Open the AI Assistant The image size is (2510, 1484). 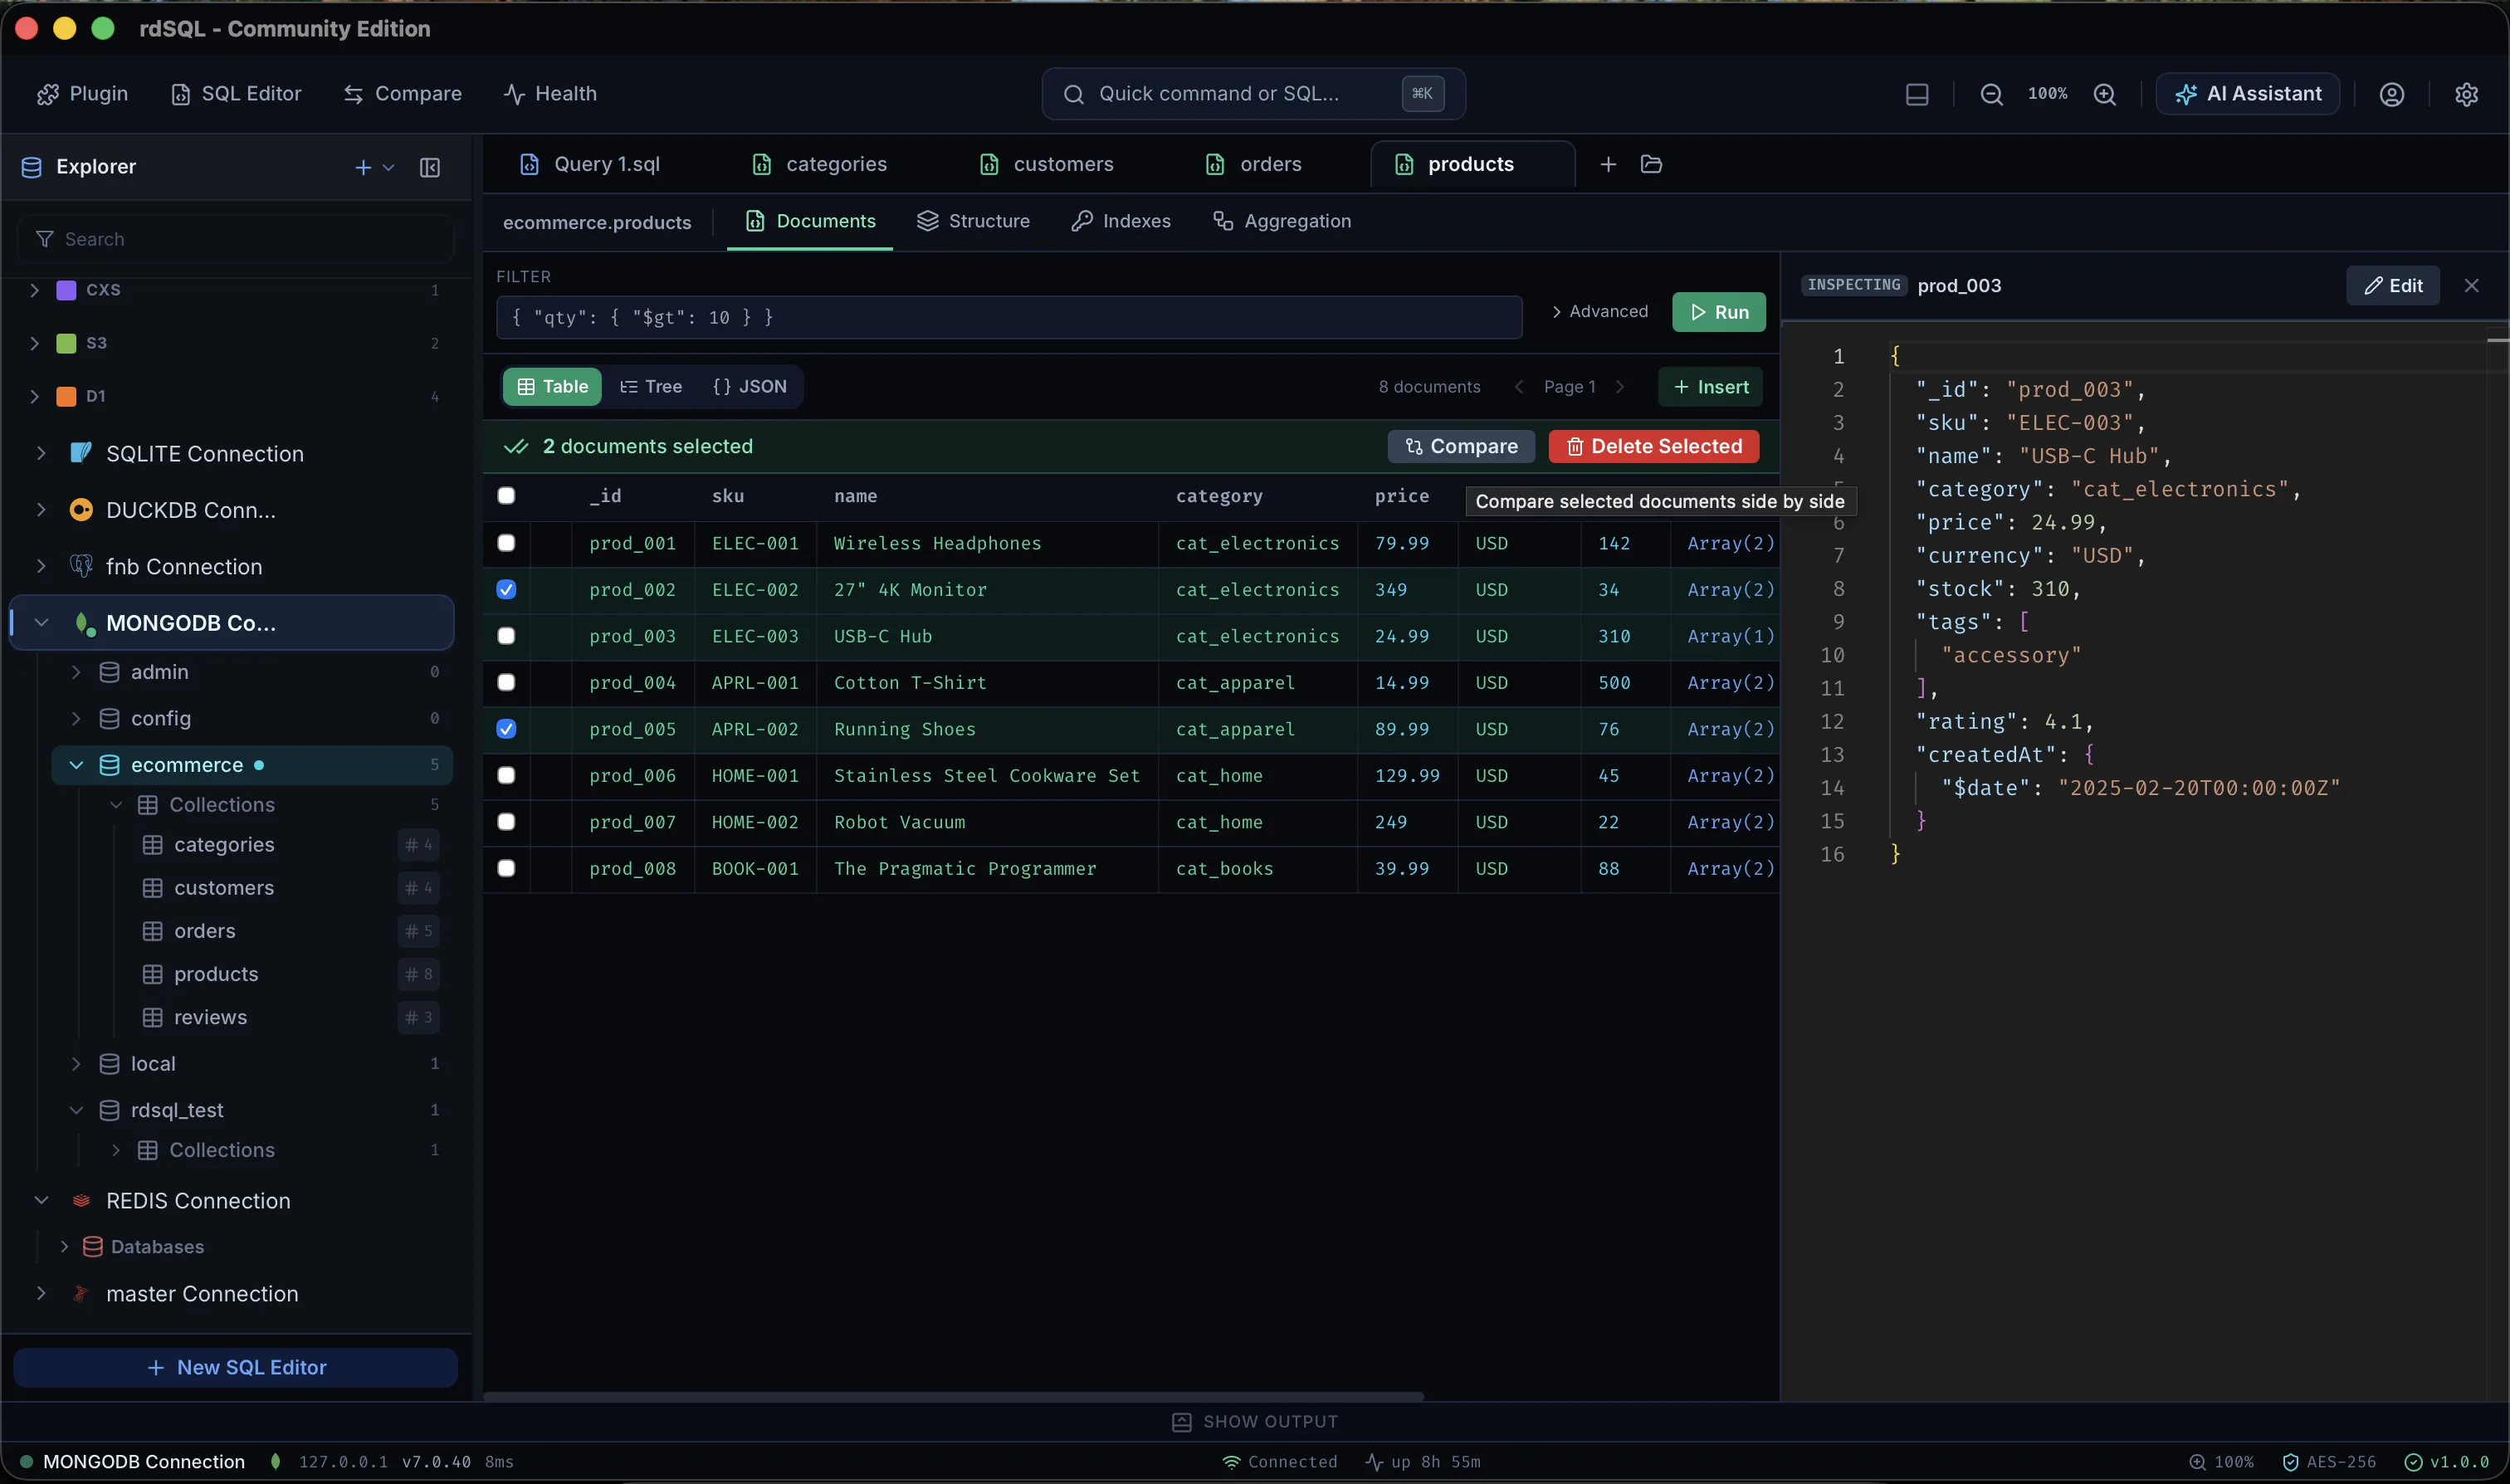point(2247,94)
